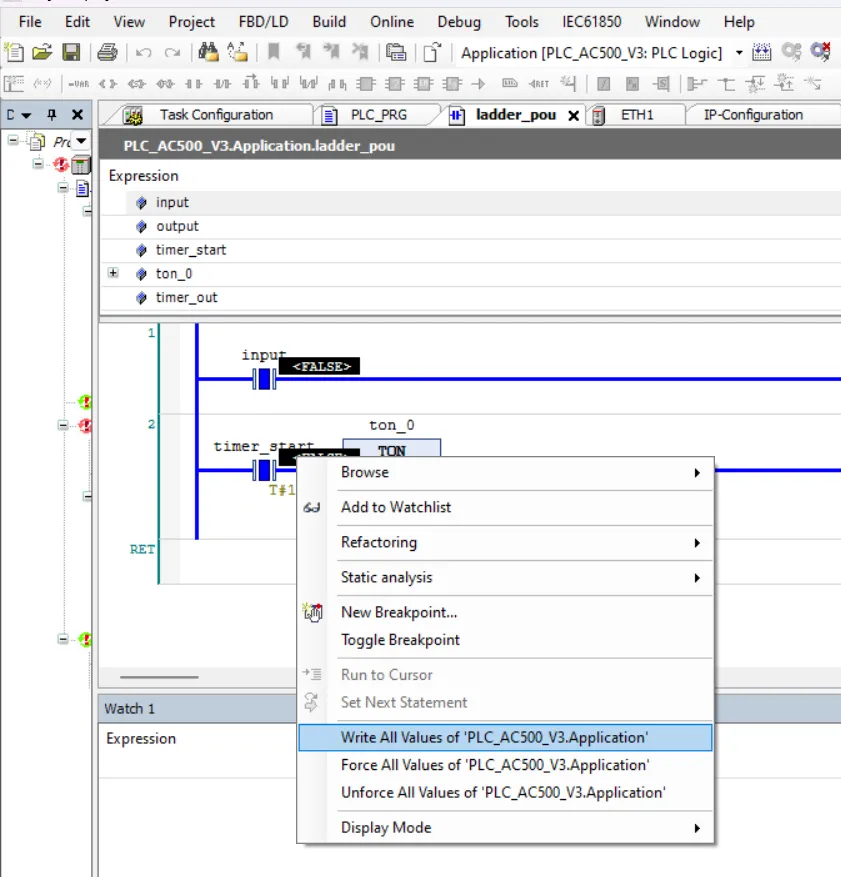Image resolution: width=841 pixels, height=877 pixels.
Task: Jump to next bookmark icon
Action: [x=331, y=53]
